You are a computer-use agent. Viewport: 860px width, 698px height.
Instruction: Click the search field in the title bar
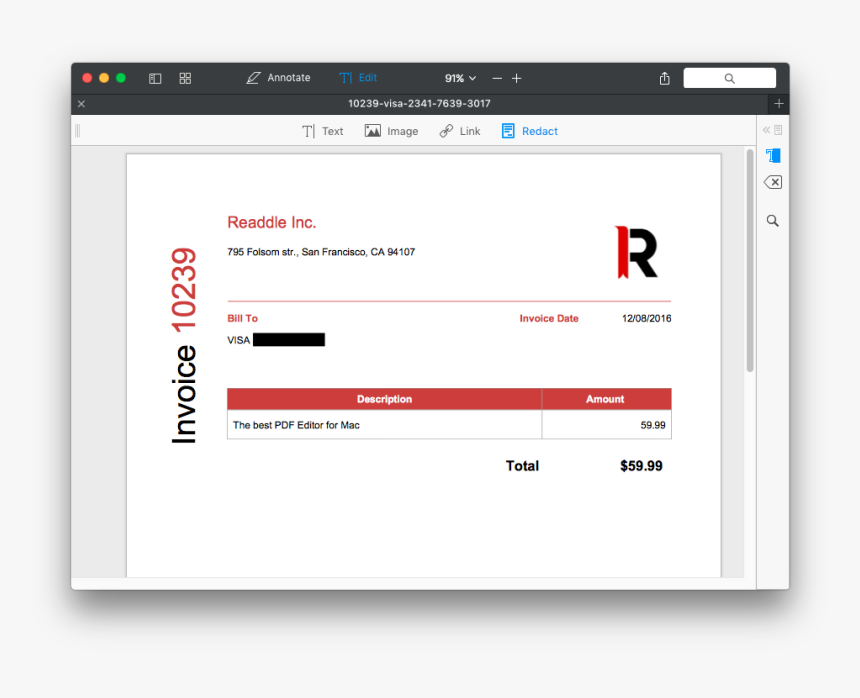(729, 78)
